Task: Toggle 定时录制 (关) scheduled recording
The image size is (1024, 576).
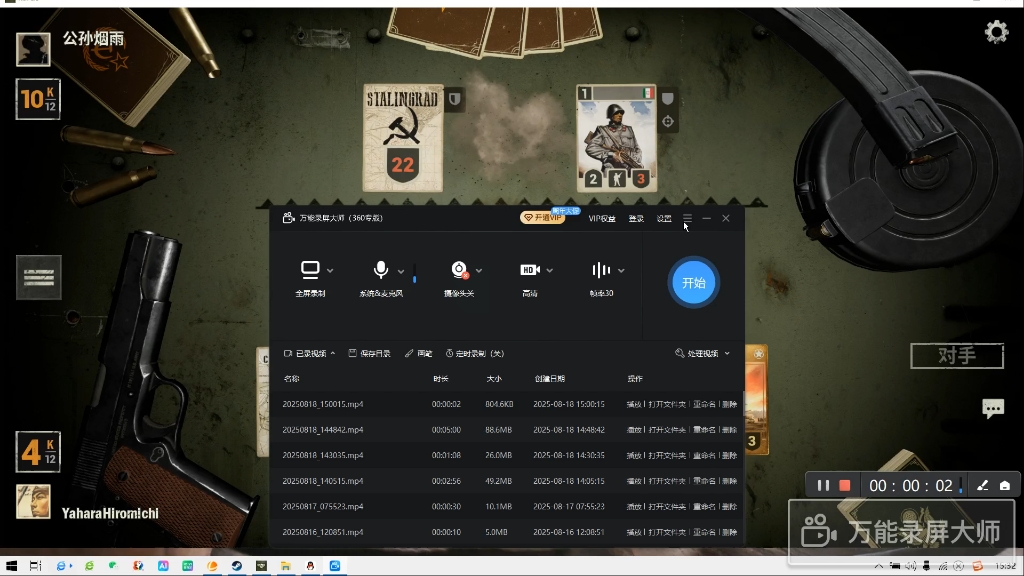Action: [x=475, y=353]
